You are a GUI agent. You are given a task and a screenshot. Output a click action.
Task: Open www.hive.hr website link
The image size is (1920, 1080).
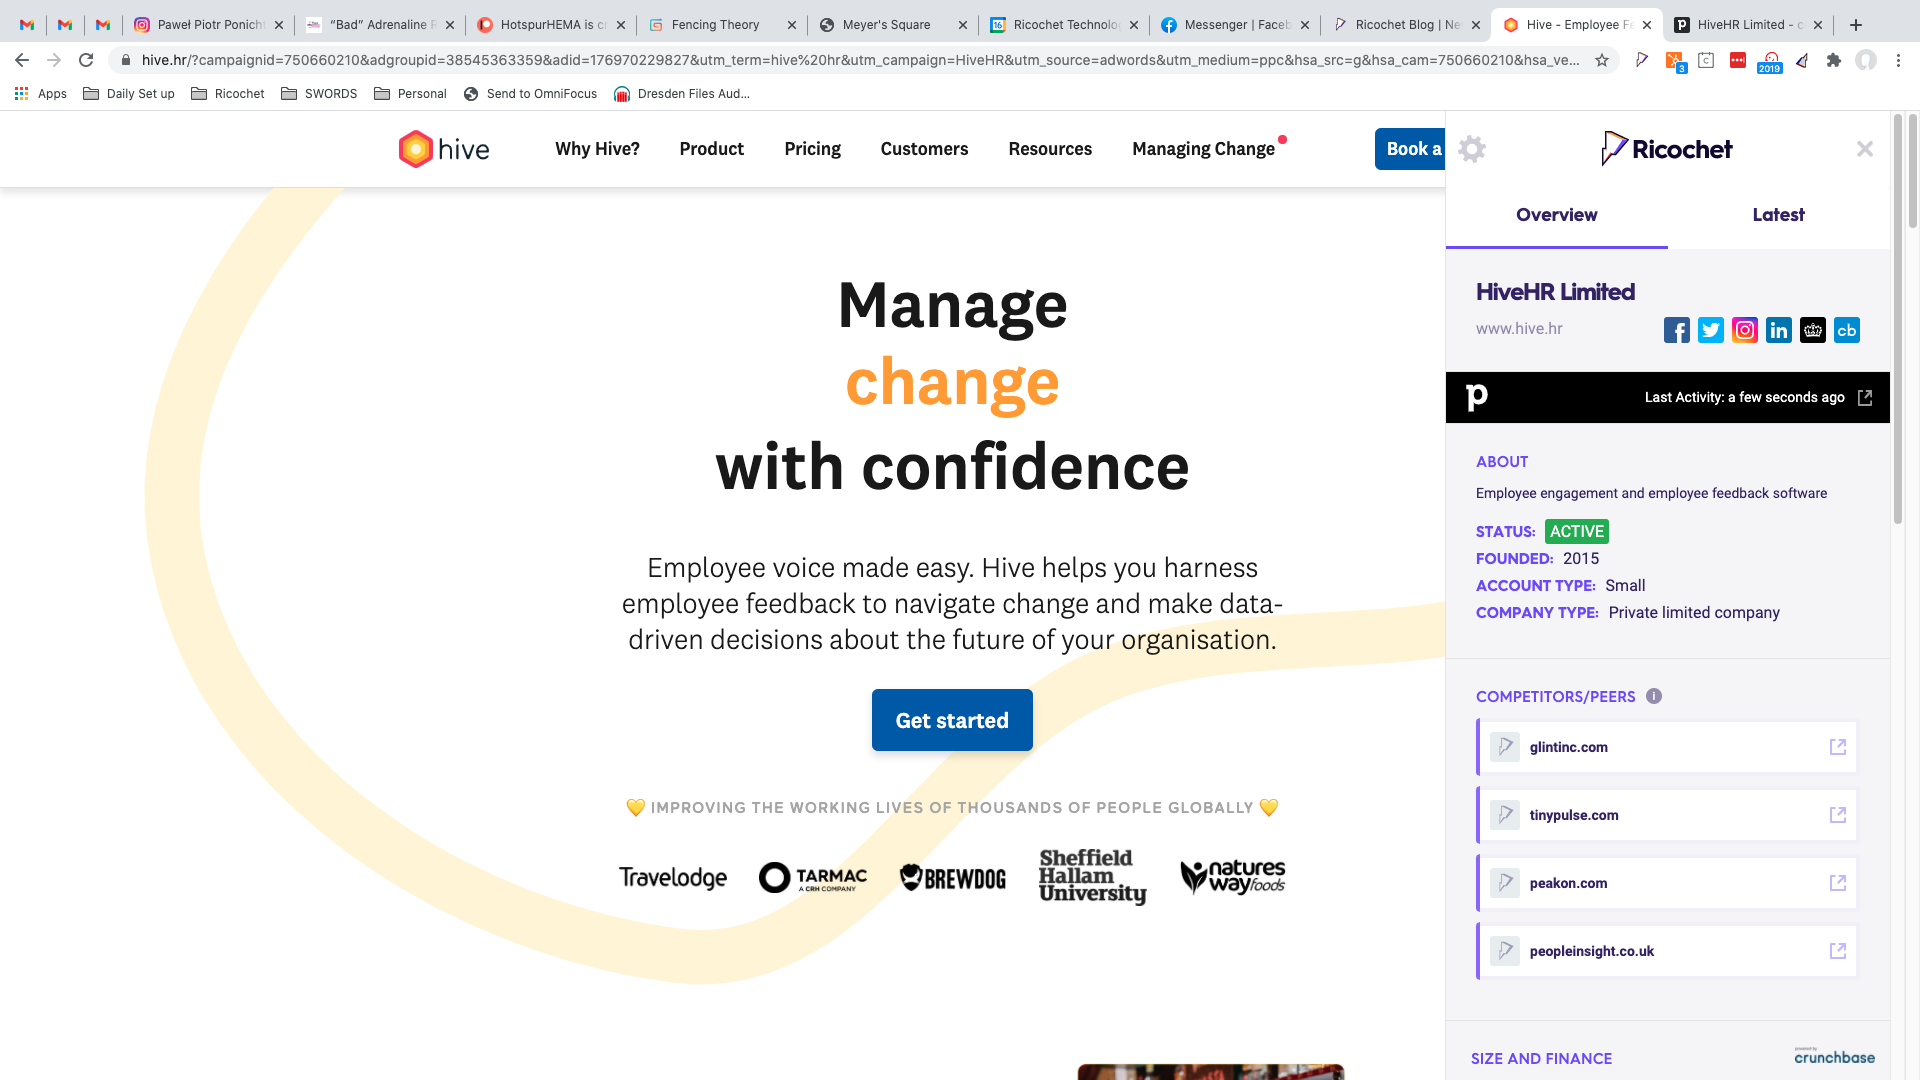point(1519,329)
